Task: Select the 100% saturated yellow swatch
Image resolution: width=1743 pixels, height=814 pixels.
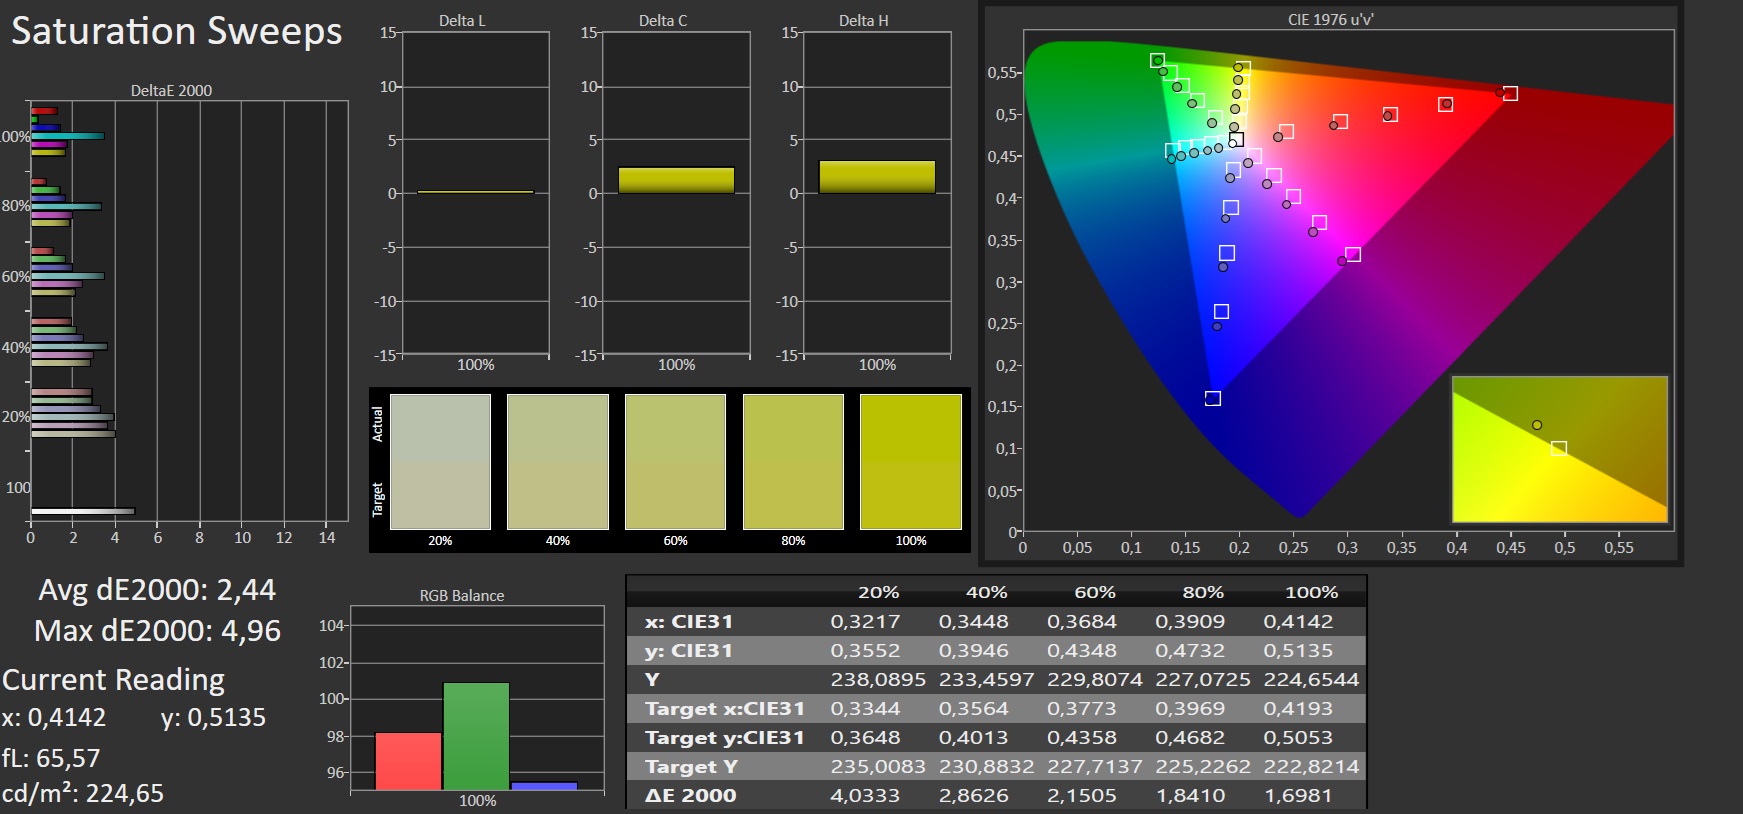Action: pyautogui.click(x=910, y=461)
